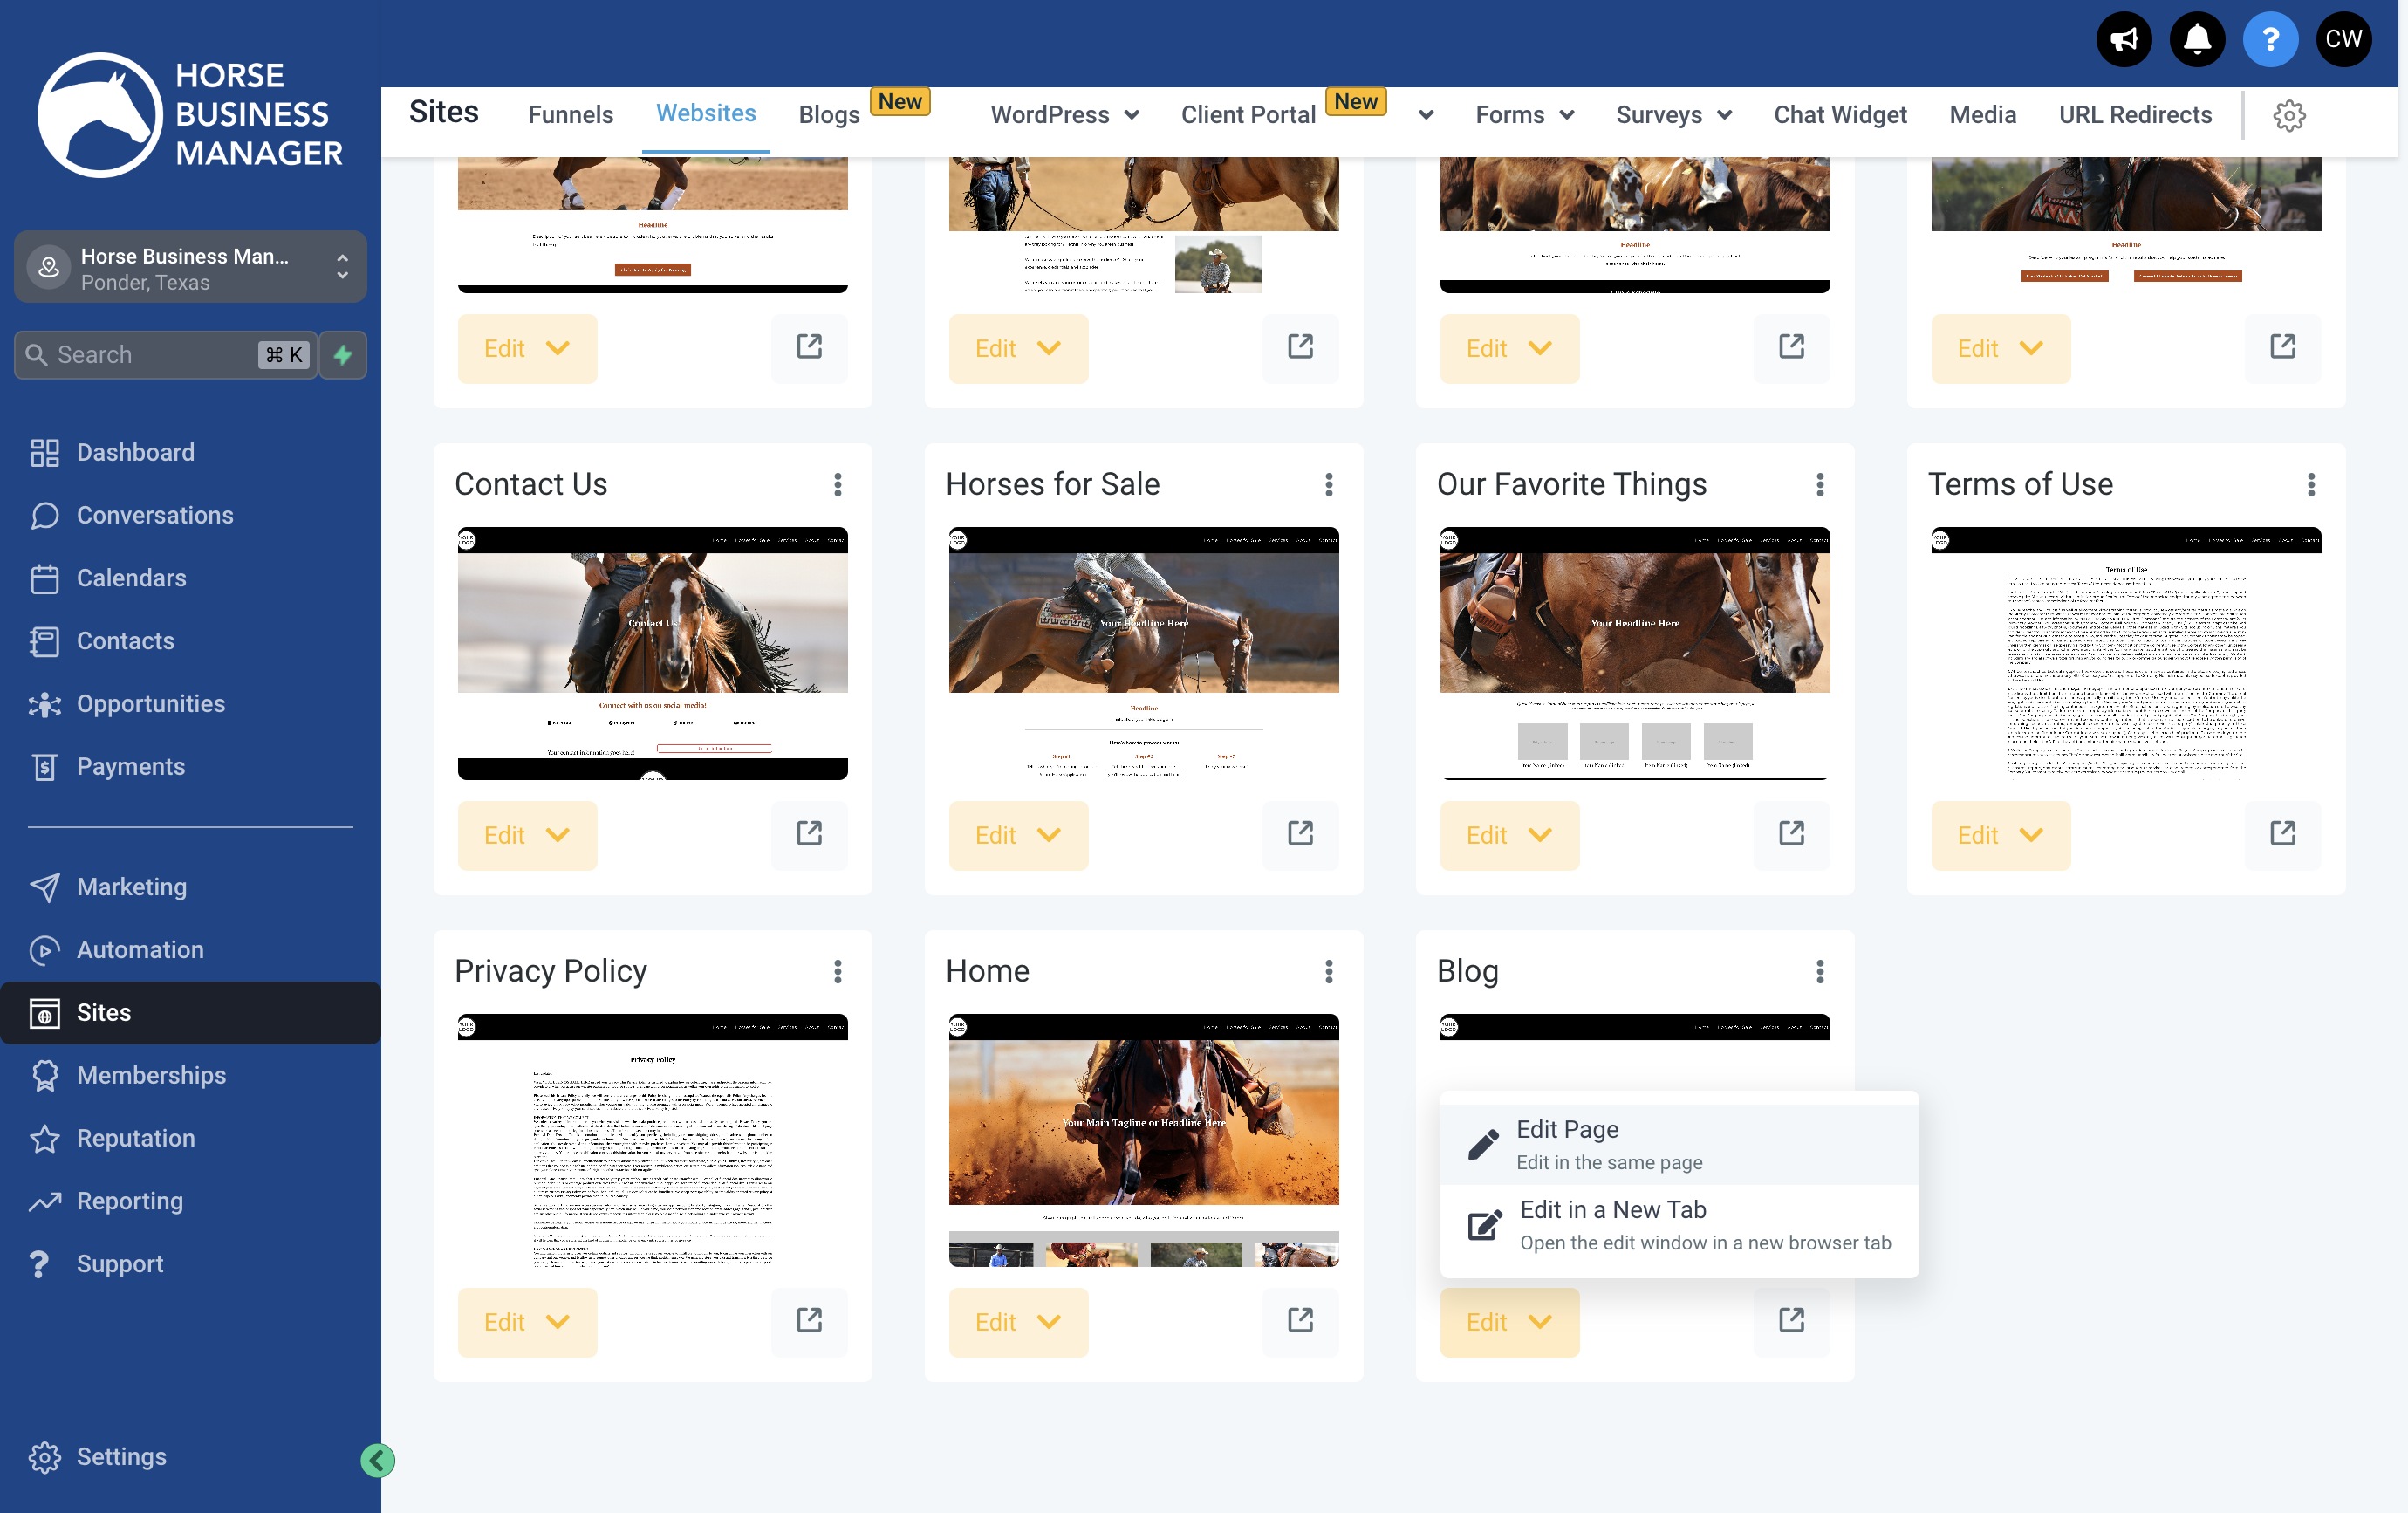Open the Chat Widget tab

point(1839,115)
